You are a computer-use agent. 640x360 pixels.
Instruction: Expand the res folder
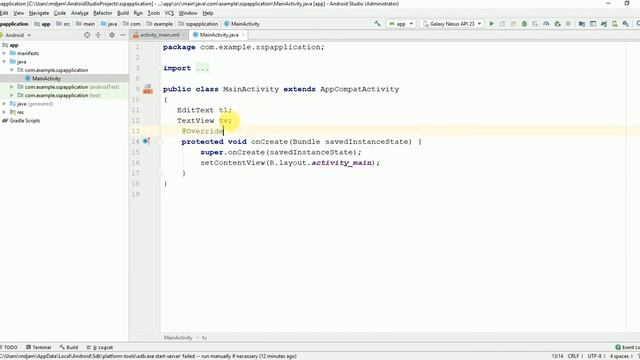tap(4, 112)
